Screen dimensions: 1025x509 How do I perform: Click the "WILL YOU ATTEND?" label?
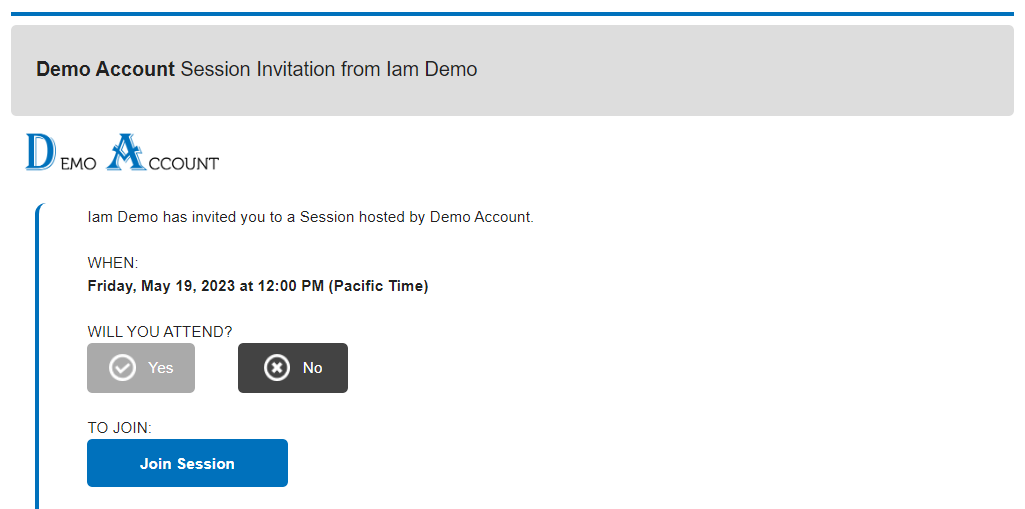point(160,332)
